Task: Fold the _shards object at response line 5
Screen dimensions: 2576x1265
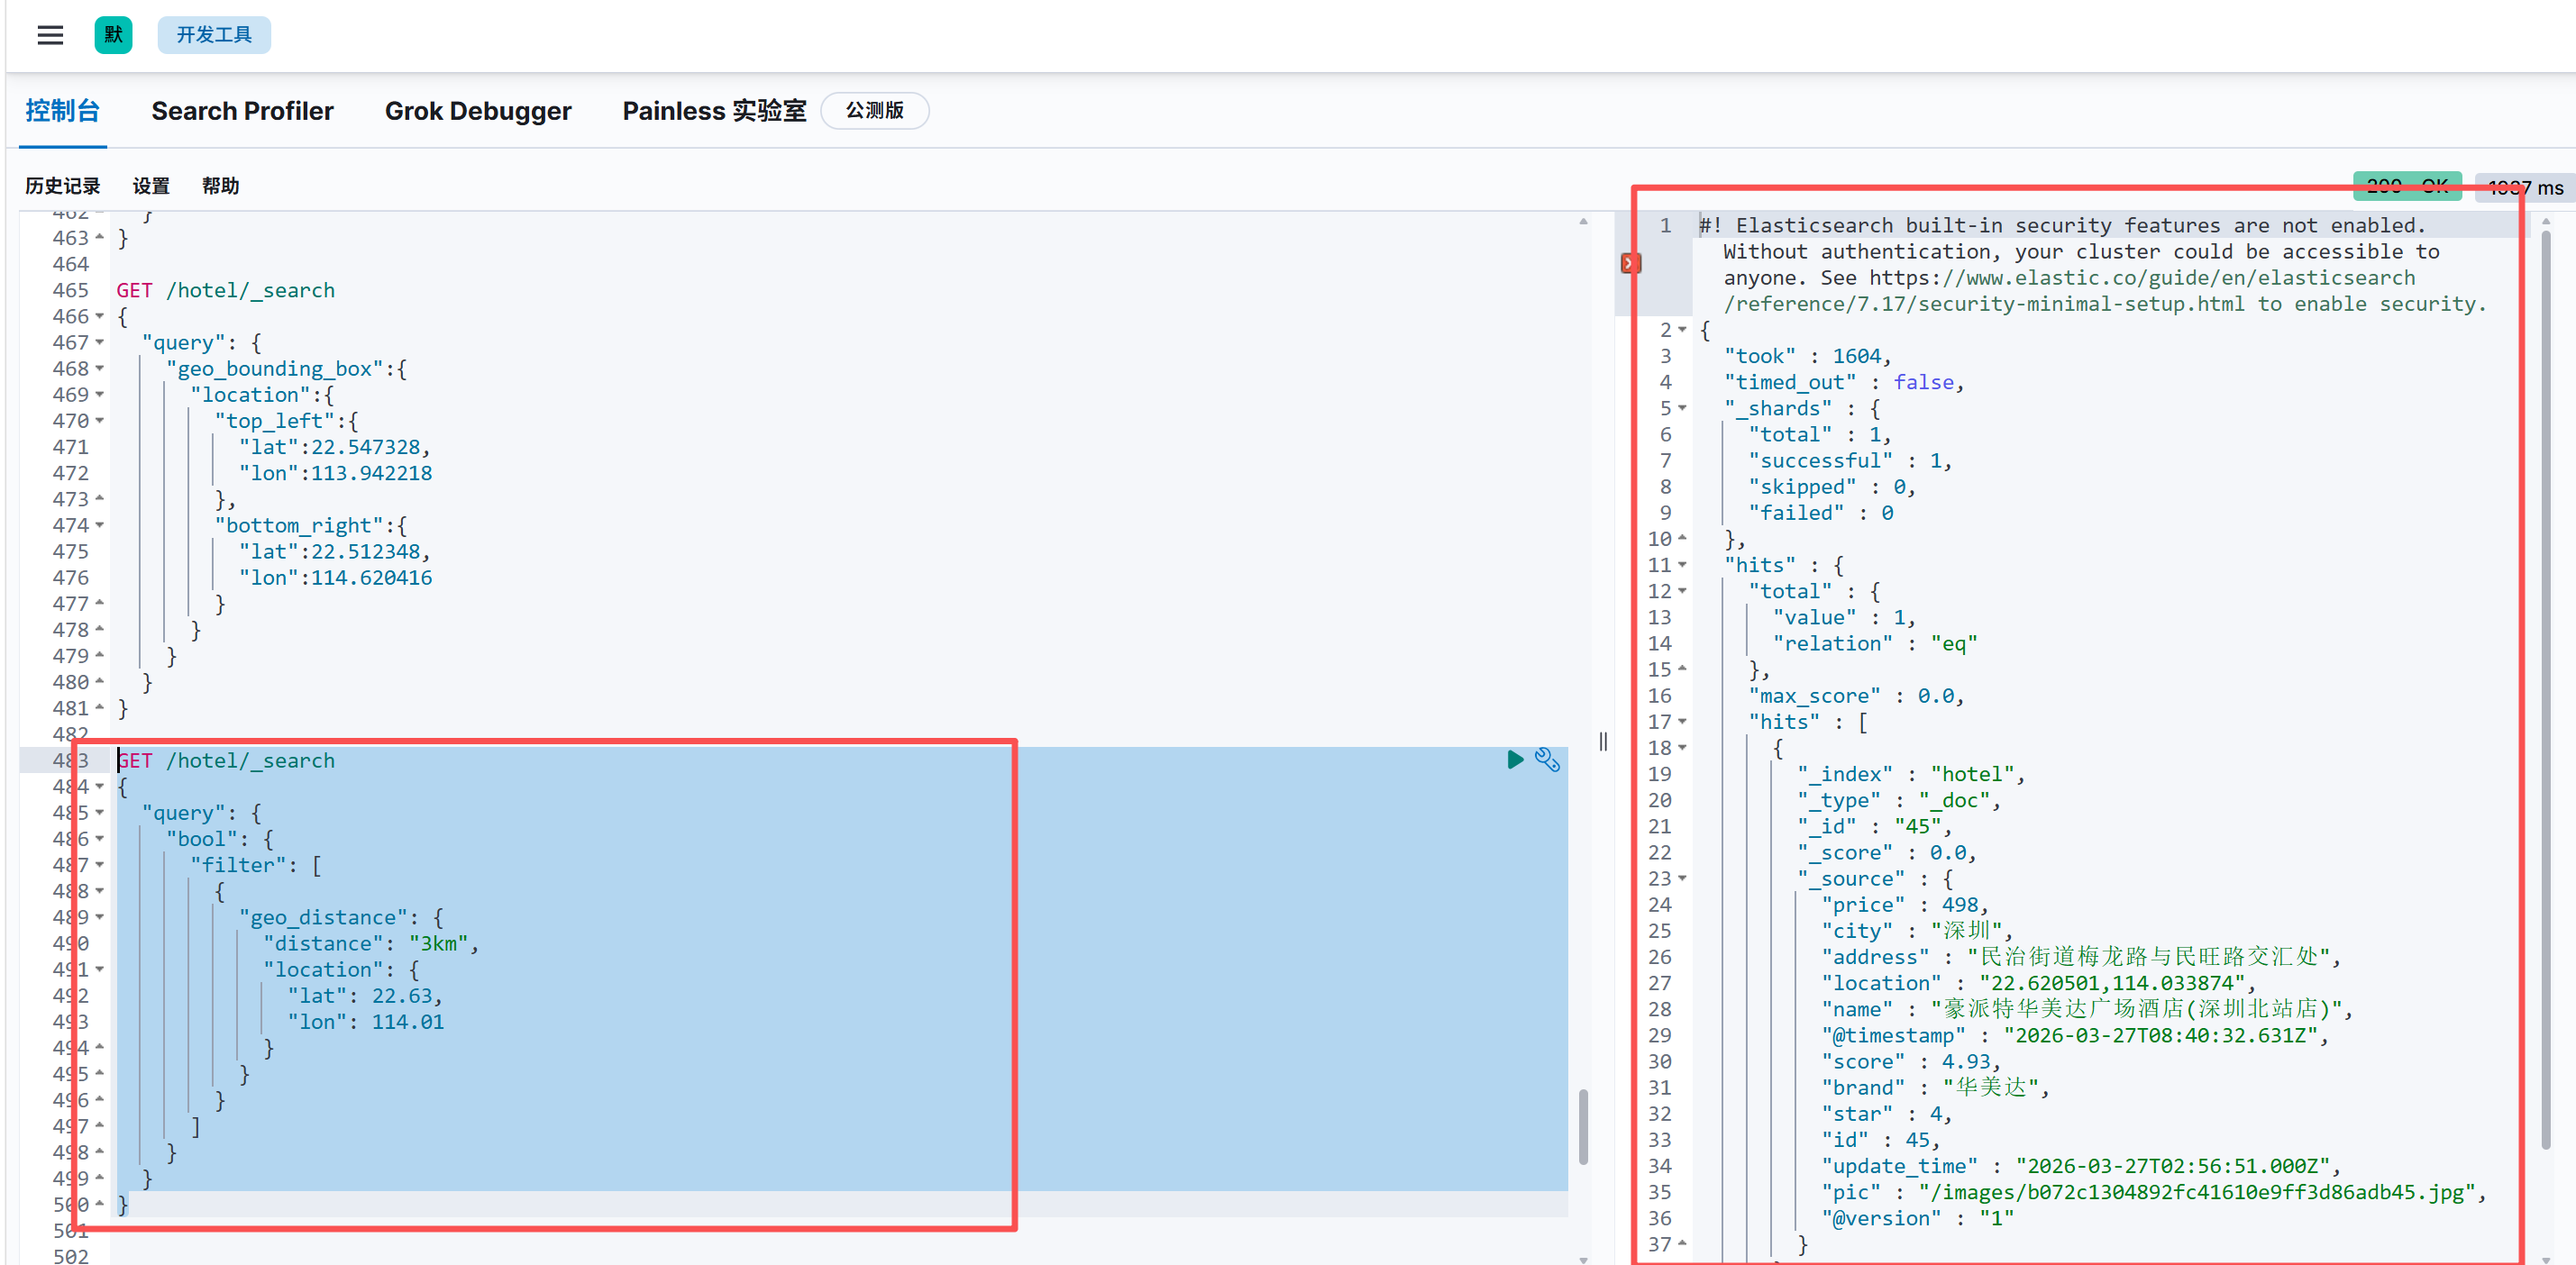Action: tap(1682, 408)
